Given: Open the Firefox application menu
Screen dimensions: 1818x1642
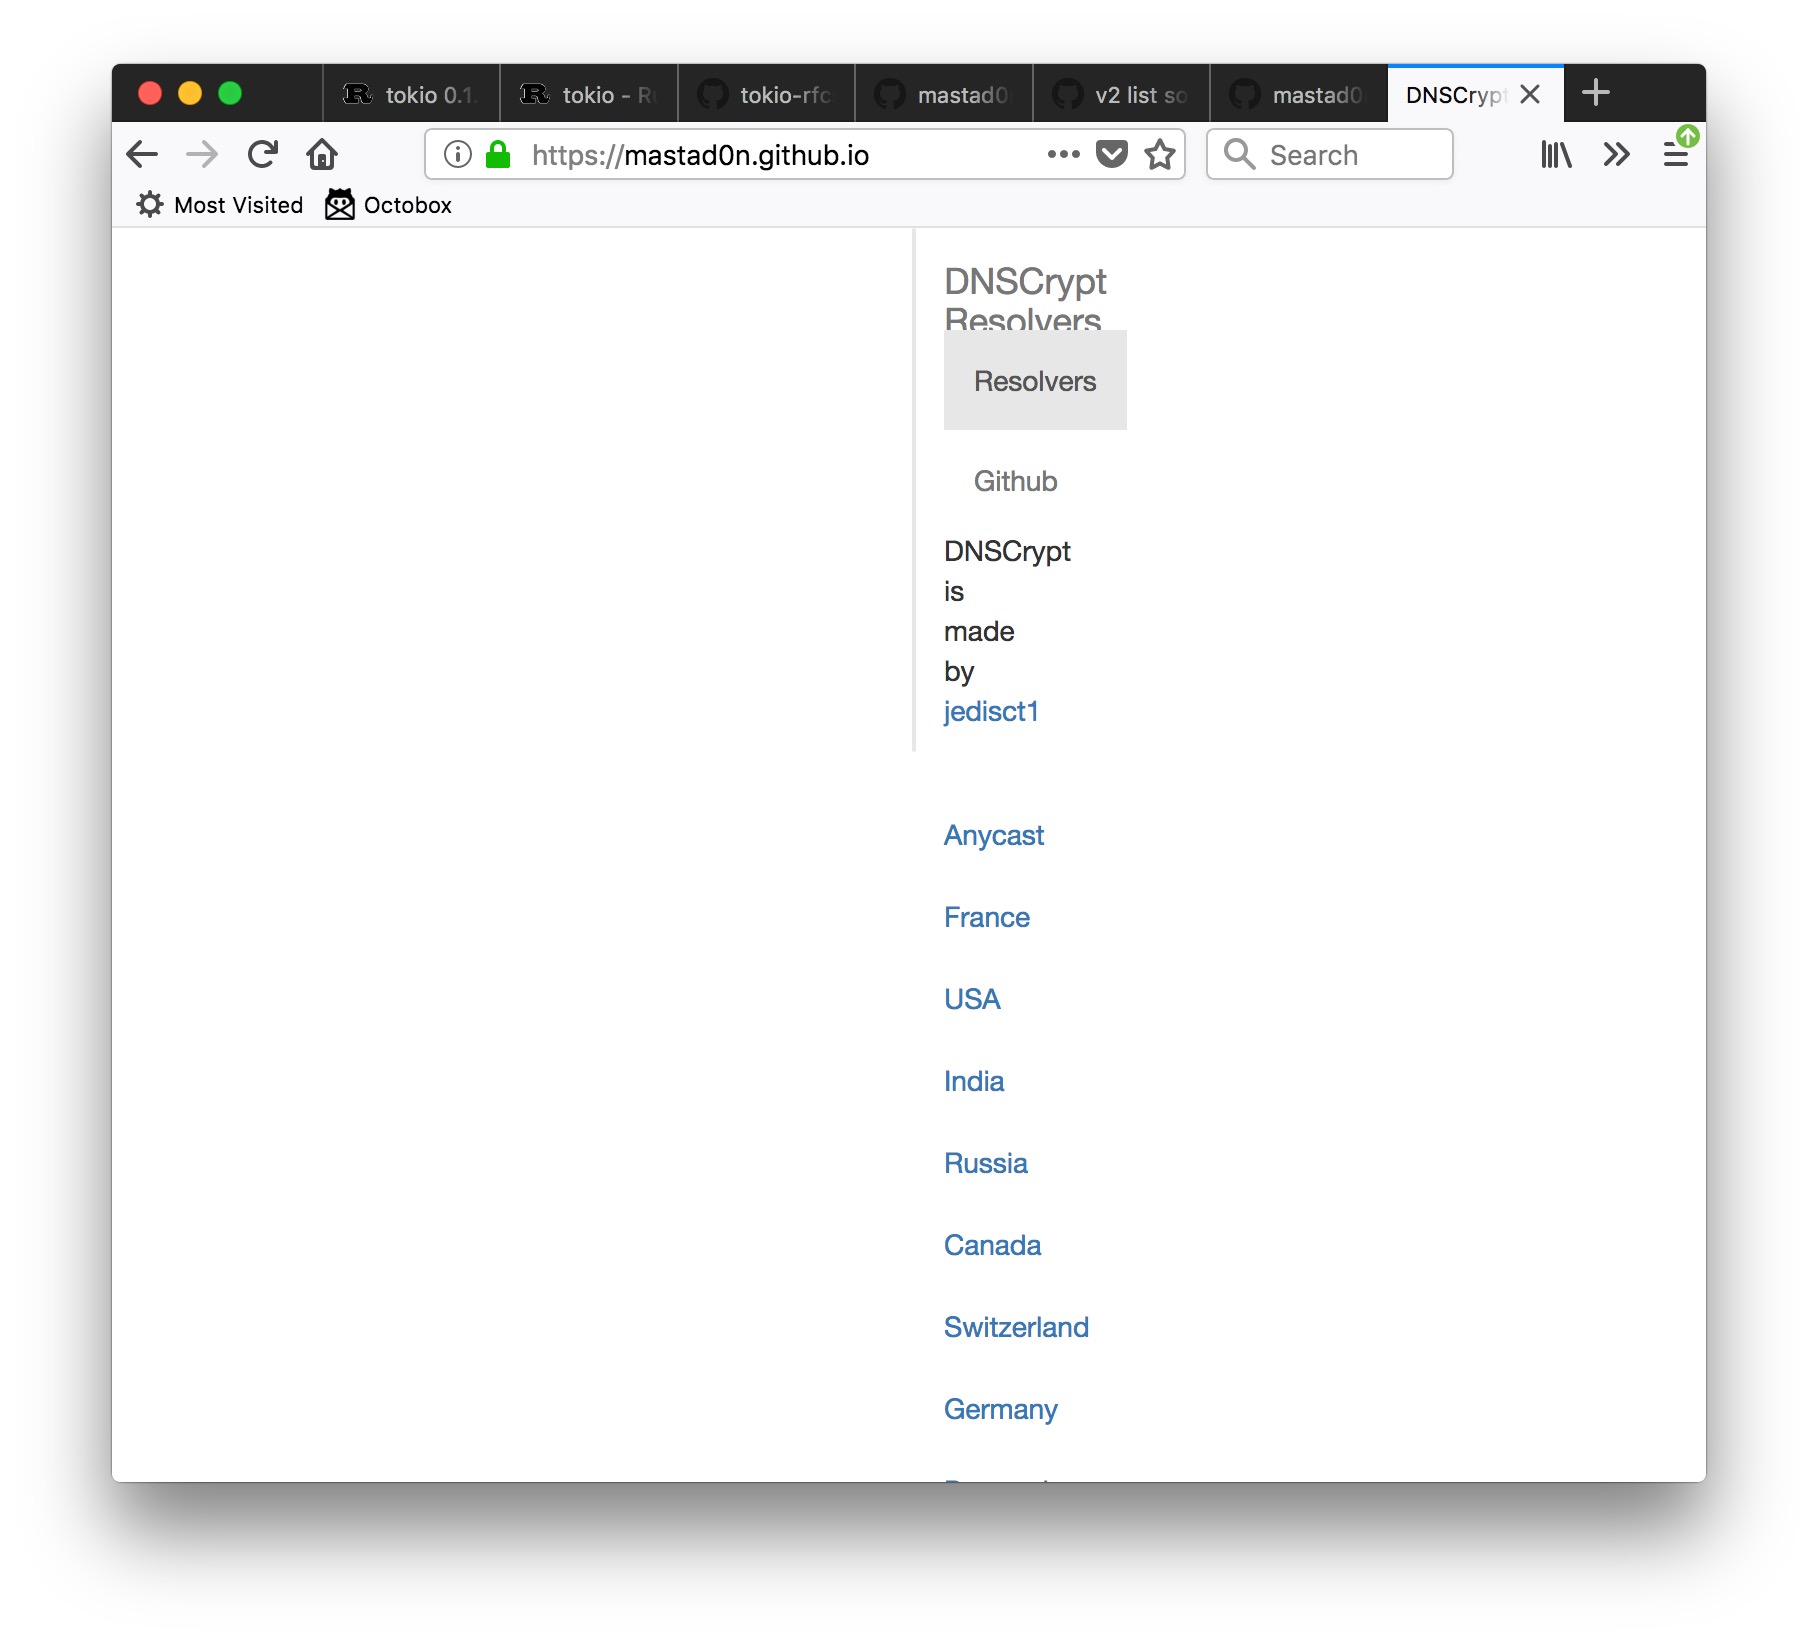Looking at the screenshot, I should pos(1673,154).
